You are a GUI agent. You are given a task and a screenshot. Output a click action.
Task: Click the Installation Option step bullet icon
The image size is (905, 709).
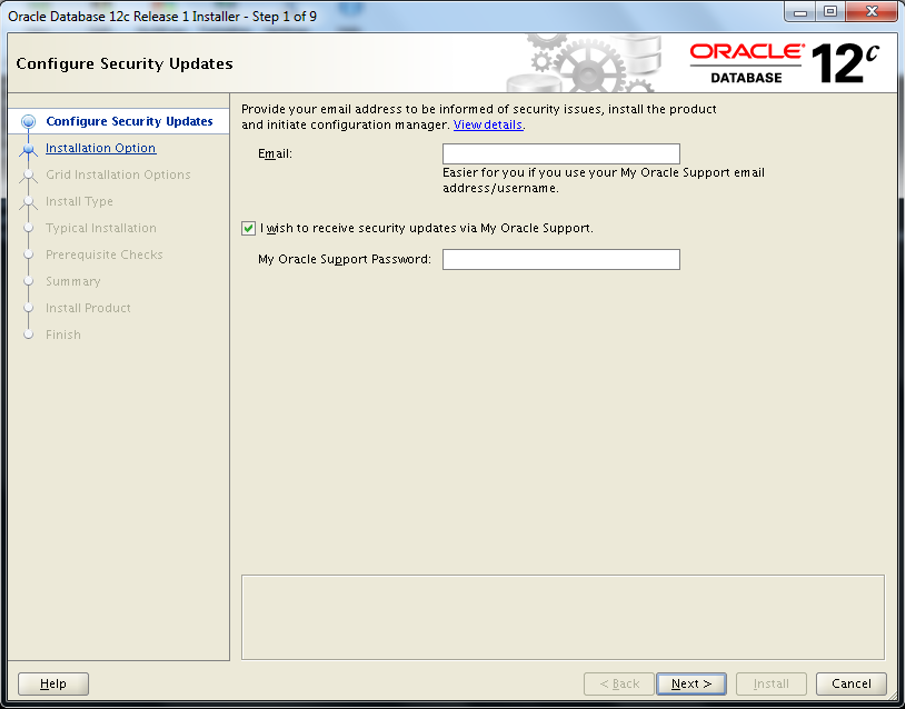click(28, 150)
